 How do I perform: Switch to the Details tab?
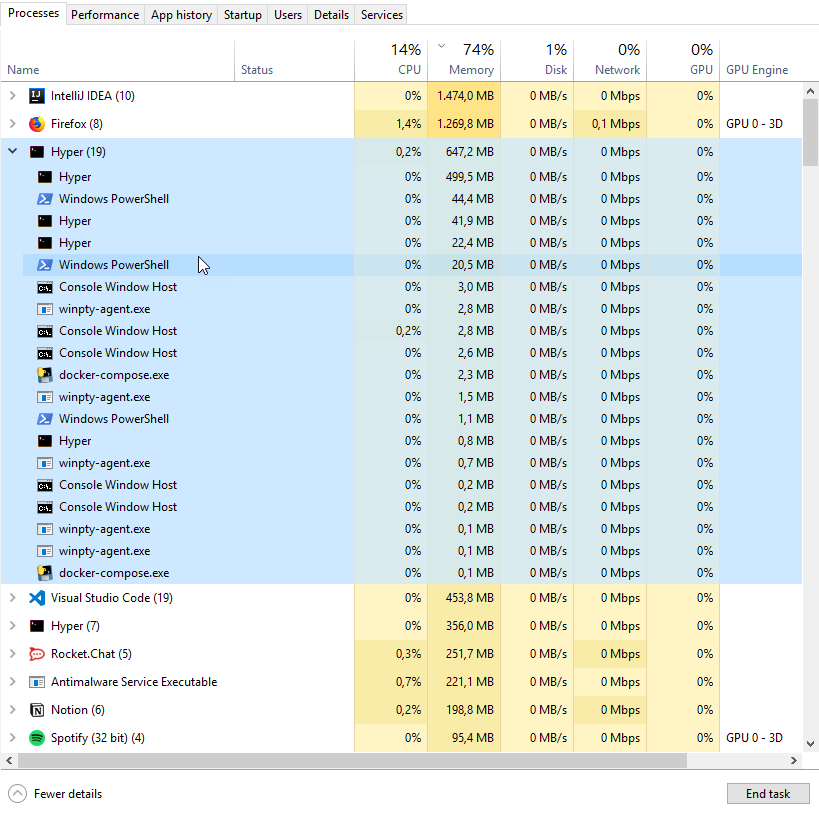[x=331, y=15]
